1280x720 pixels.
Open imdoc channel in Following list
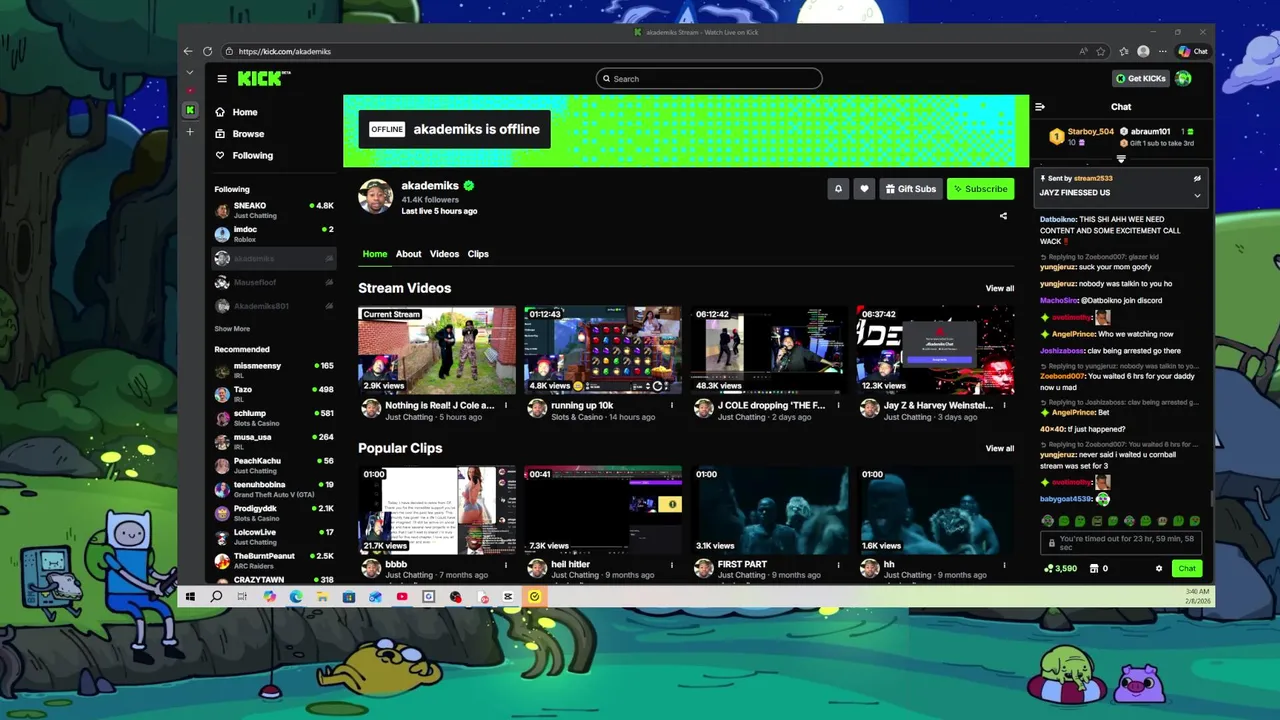point(274,234)
